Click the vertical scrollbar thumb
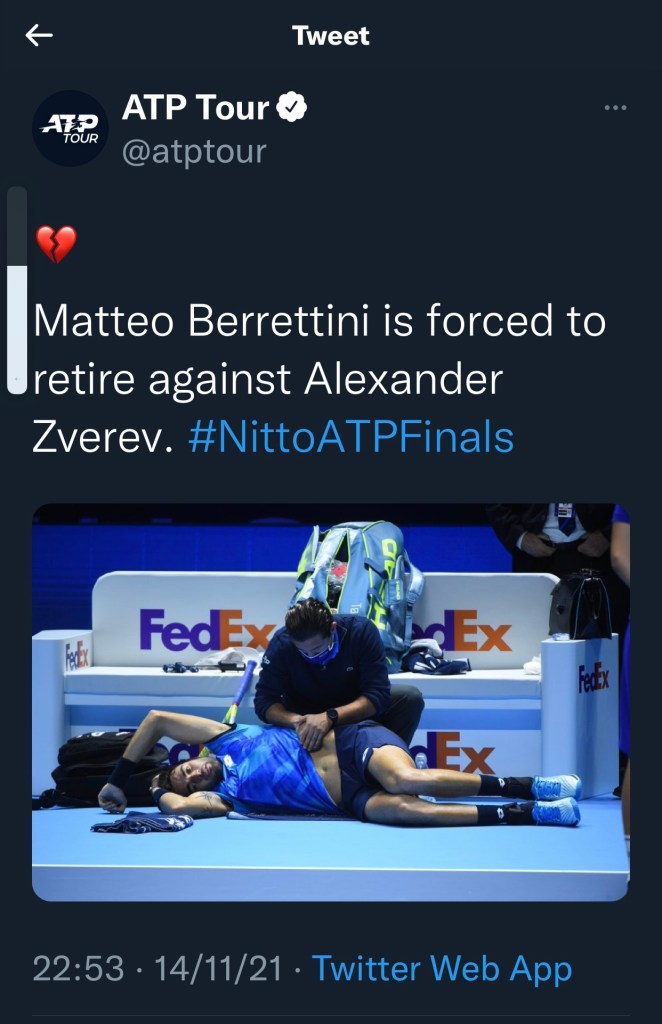Screen dimensions: 662x1024 [17, 328]
